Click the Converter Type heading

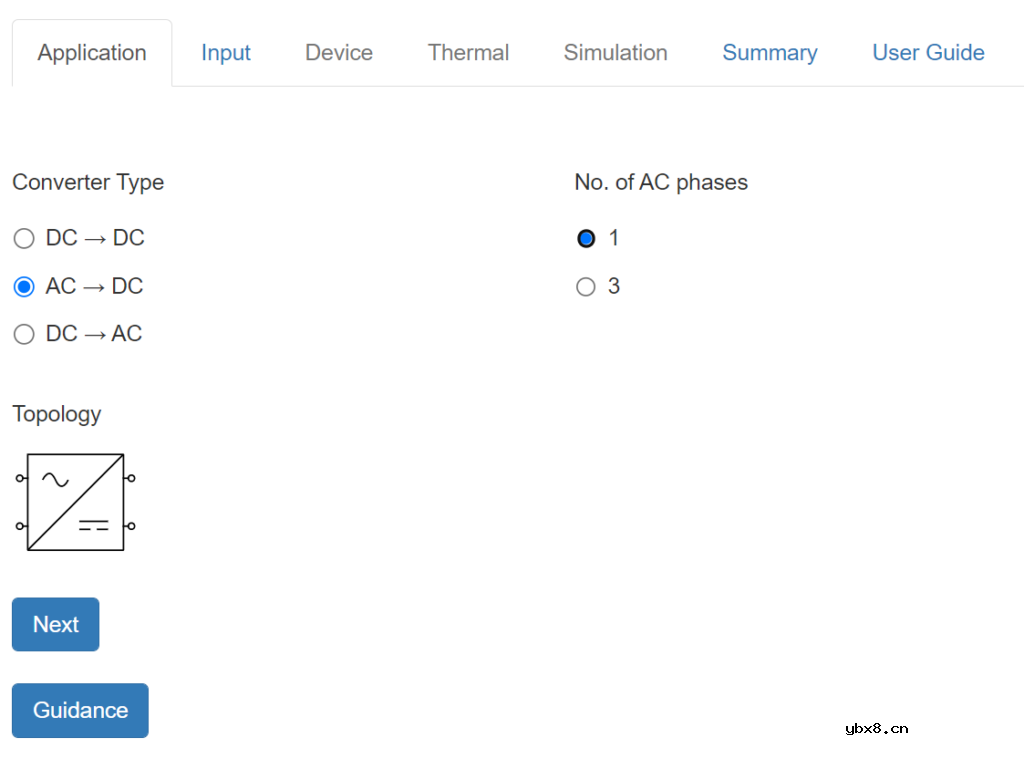tap(88, 183)
